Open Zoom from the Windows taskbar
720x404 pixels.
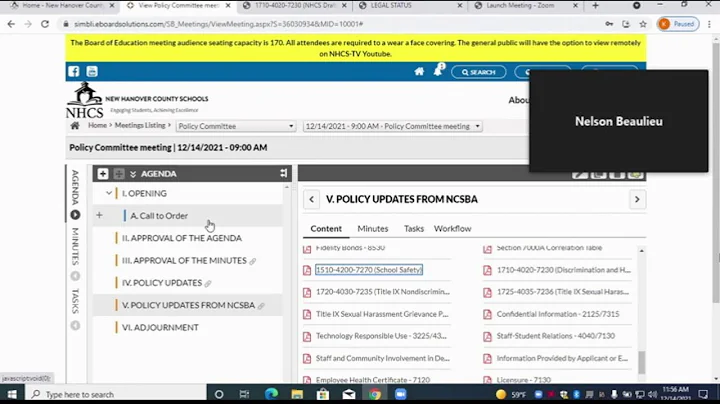400,394
